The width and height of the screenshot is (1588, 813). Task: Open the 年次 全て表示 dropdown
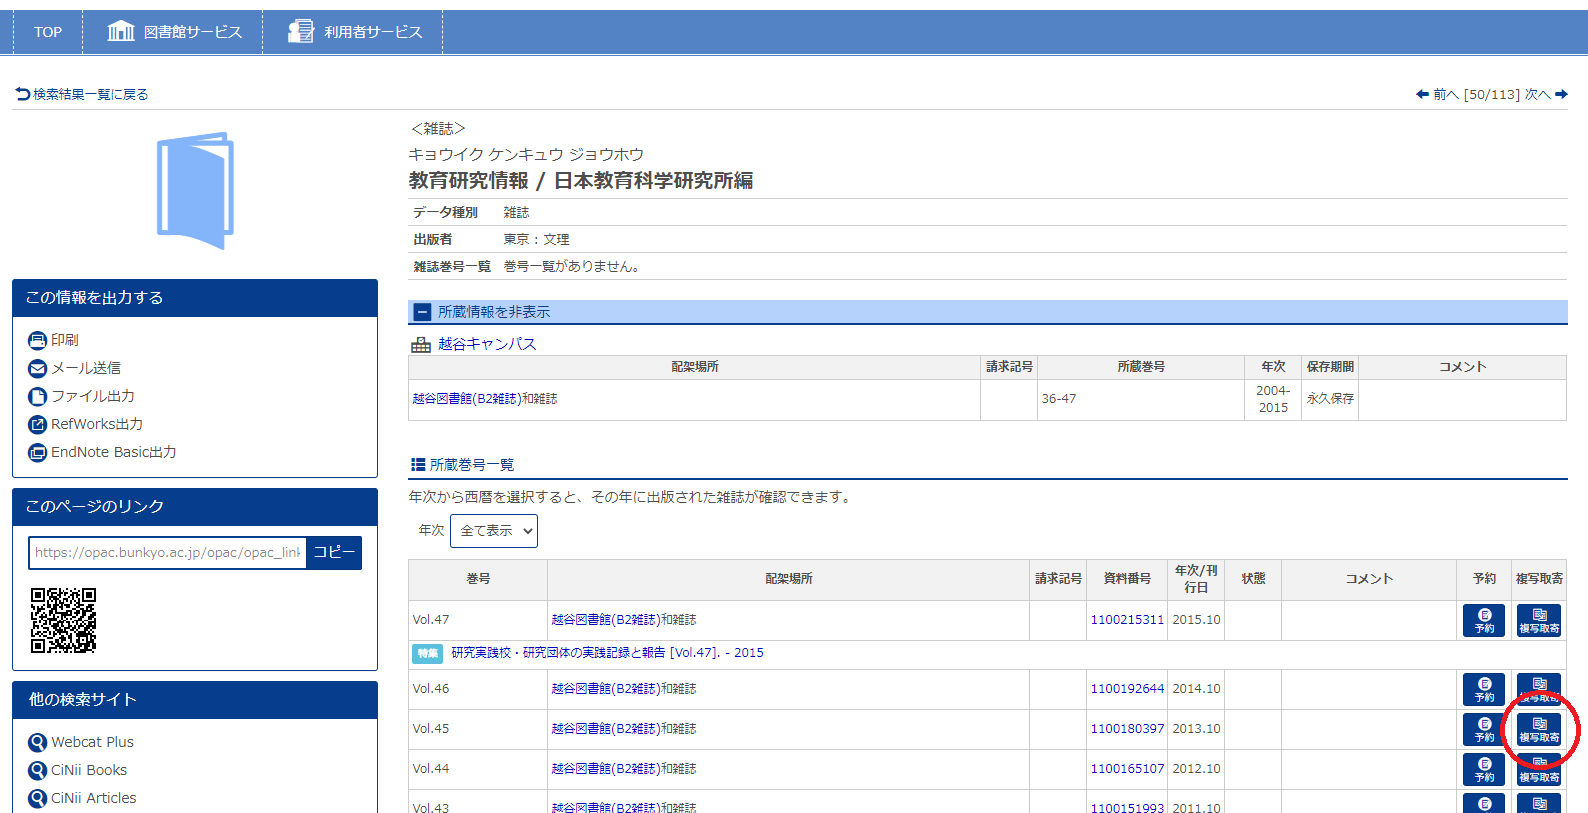pyautogui.click(x=494, y=531)
